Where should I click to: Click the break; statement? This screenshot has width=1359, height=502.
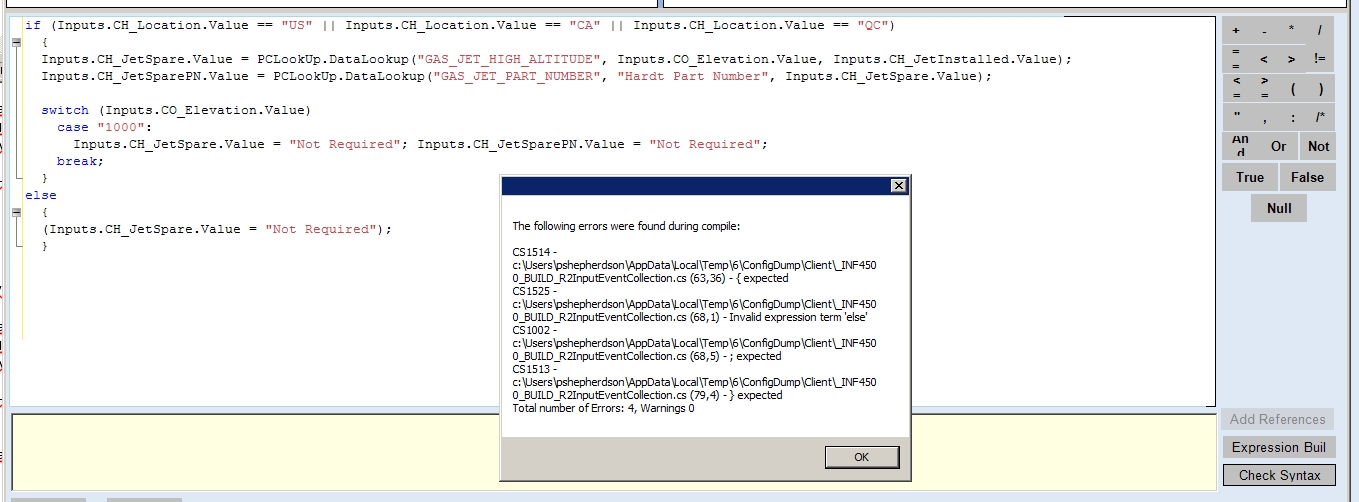click(x=81, y=161)
